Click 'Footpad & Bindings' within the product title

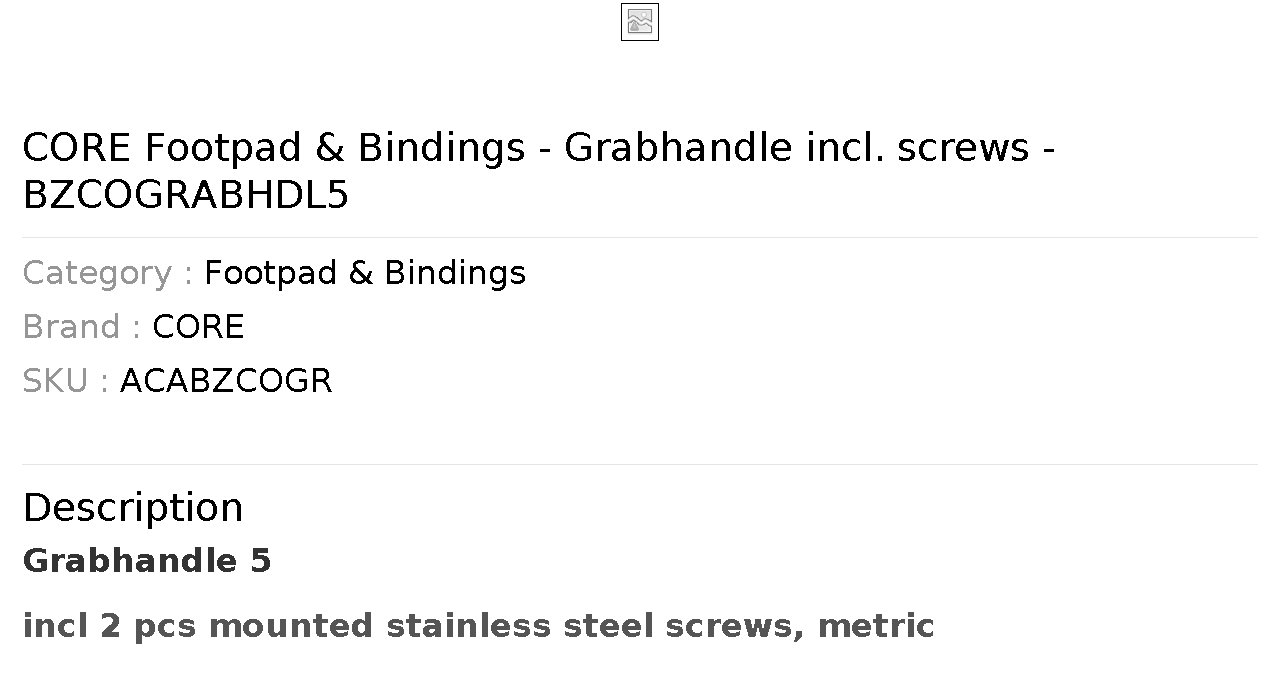point(335,148)
